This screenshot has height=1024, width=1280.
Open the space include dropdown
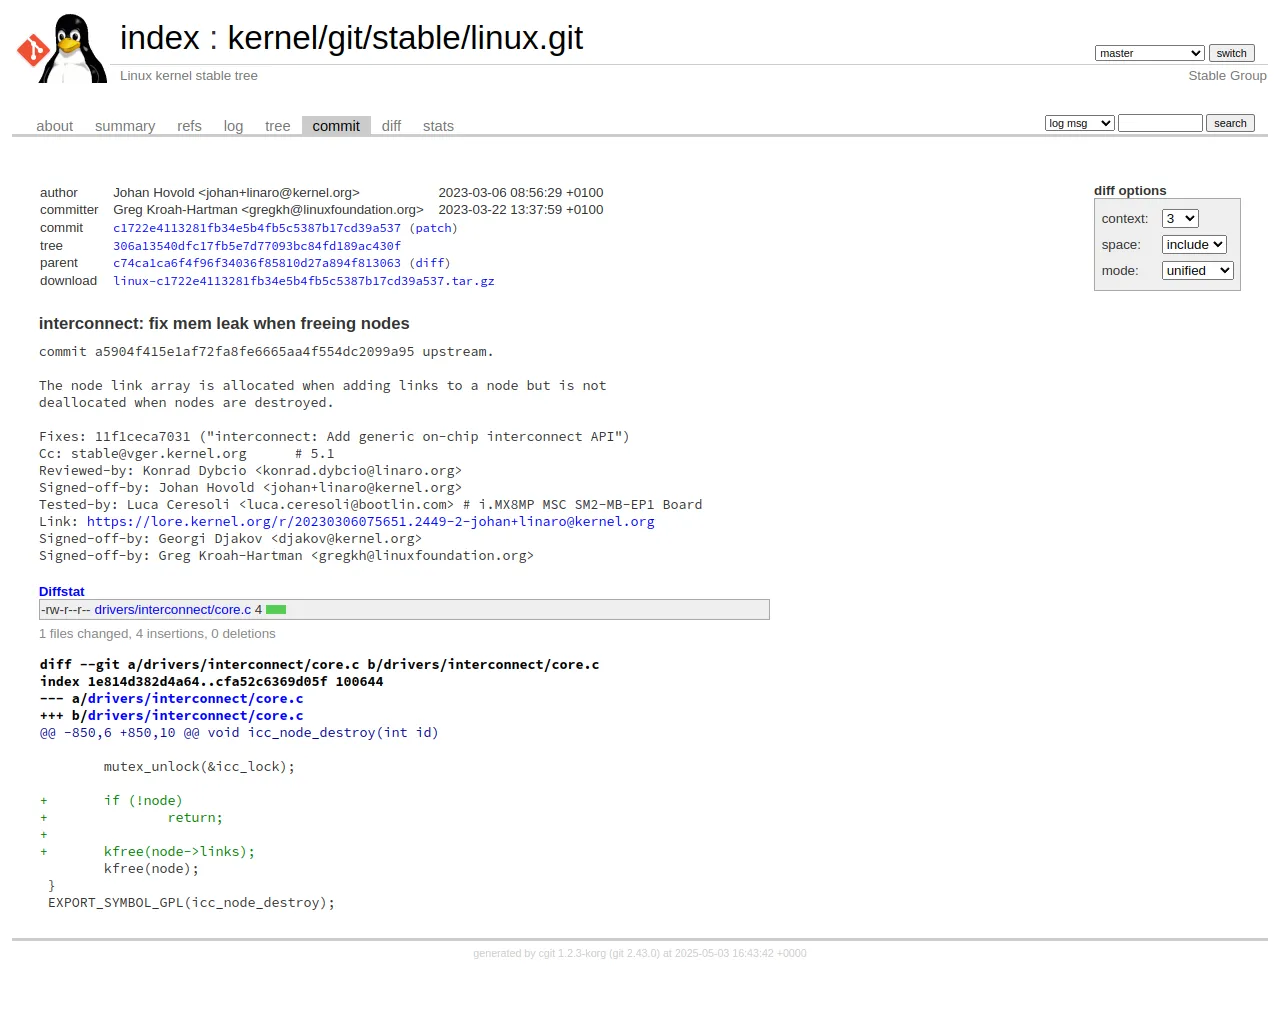1194,245
